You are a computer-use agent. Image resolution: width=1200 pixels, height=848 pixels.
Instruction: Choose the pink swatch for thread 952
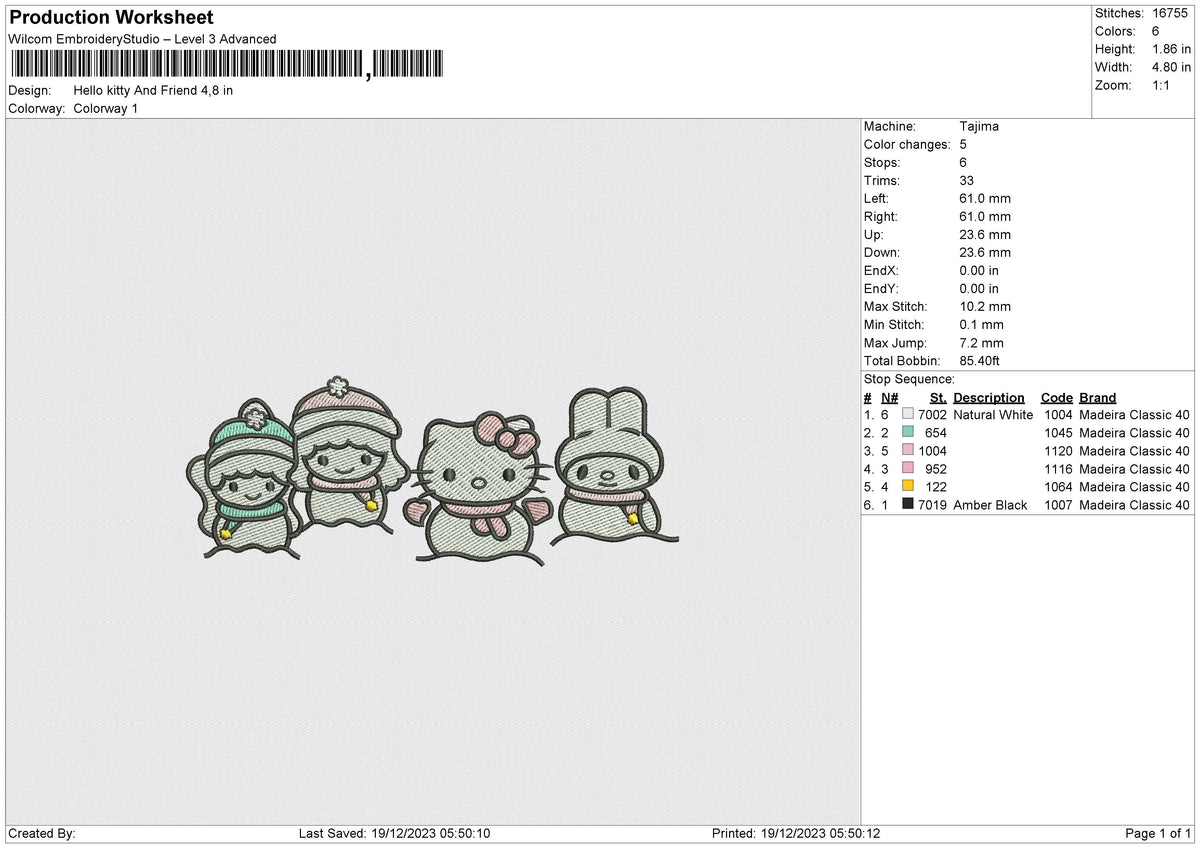tap(908, 469)
